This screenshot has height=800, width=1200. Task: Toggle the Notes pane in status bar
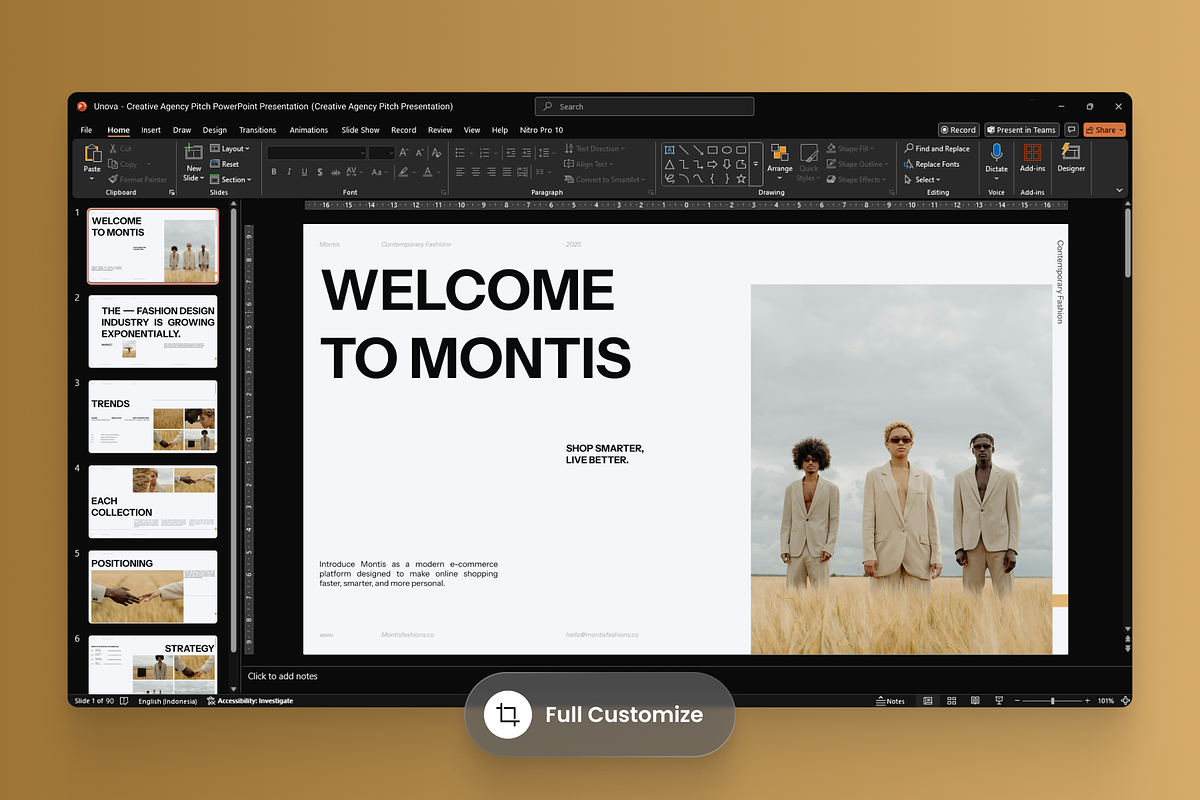pos(890,701)
